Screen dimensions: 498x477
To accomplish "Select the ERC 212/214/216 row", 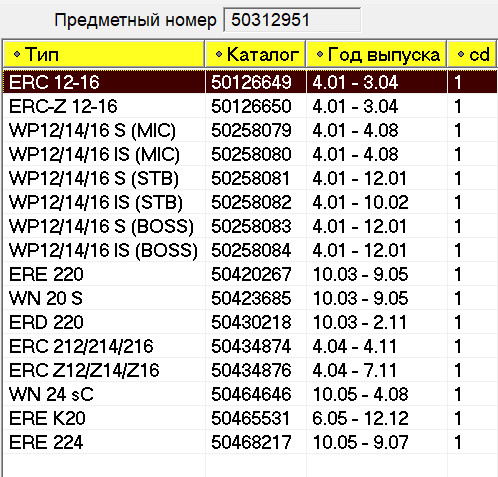I will pos(250,346).
